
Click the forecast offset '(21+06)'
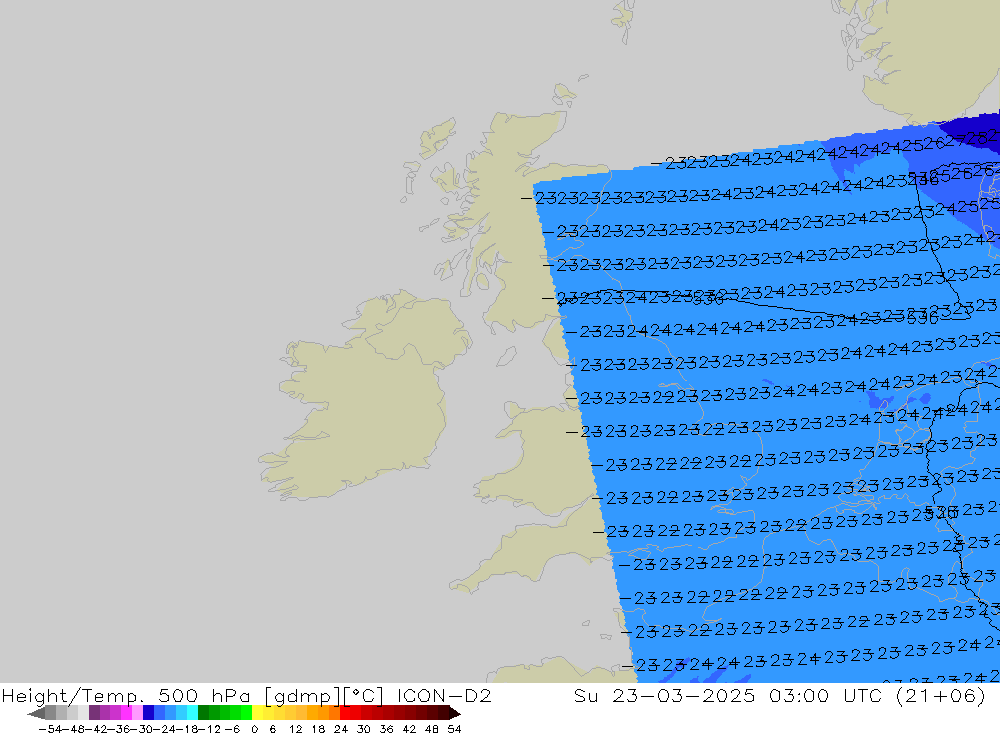pyautogui.click(x=941, y=696)
